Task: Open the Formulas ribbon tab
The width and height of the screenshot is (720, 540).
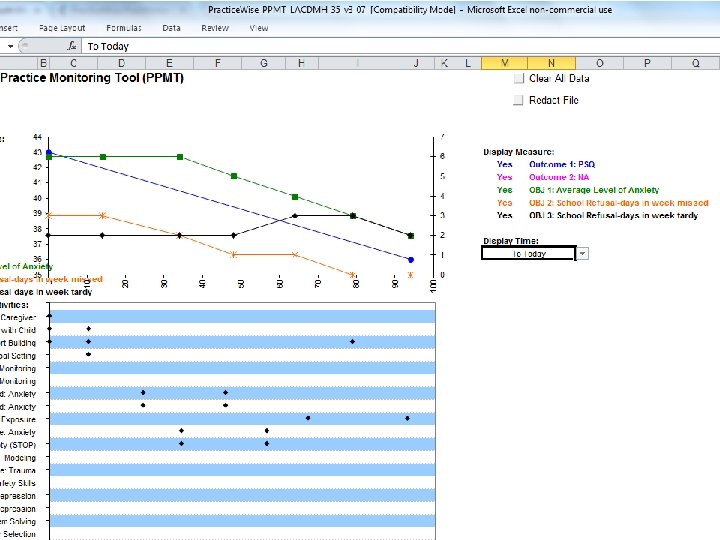Action: [x=124, y=28]
